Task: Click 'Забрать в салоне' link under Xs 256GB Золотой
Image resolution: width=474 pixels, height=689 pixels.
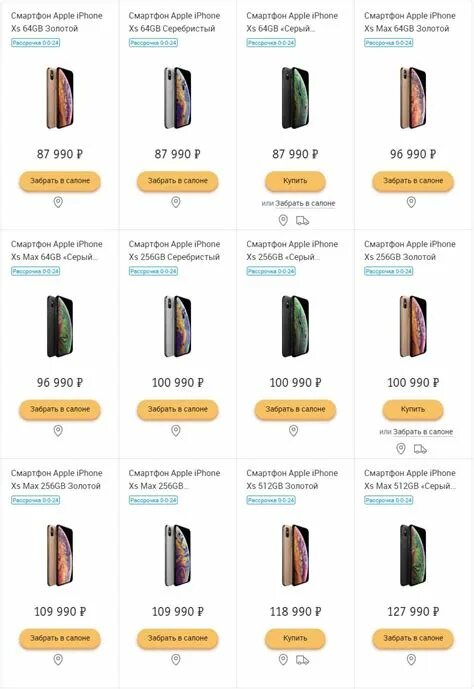Action: click(x=423, y=432)
